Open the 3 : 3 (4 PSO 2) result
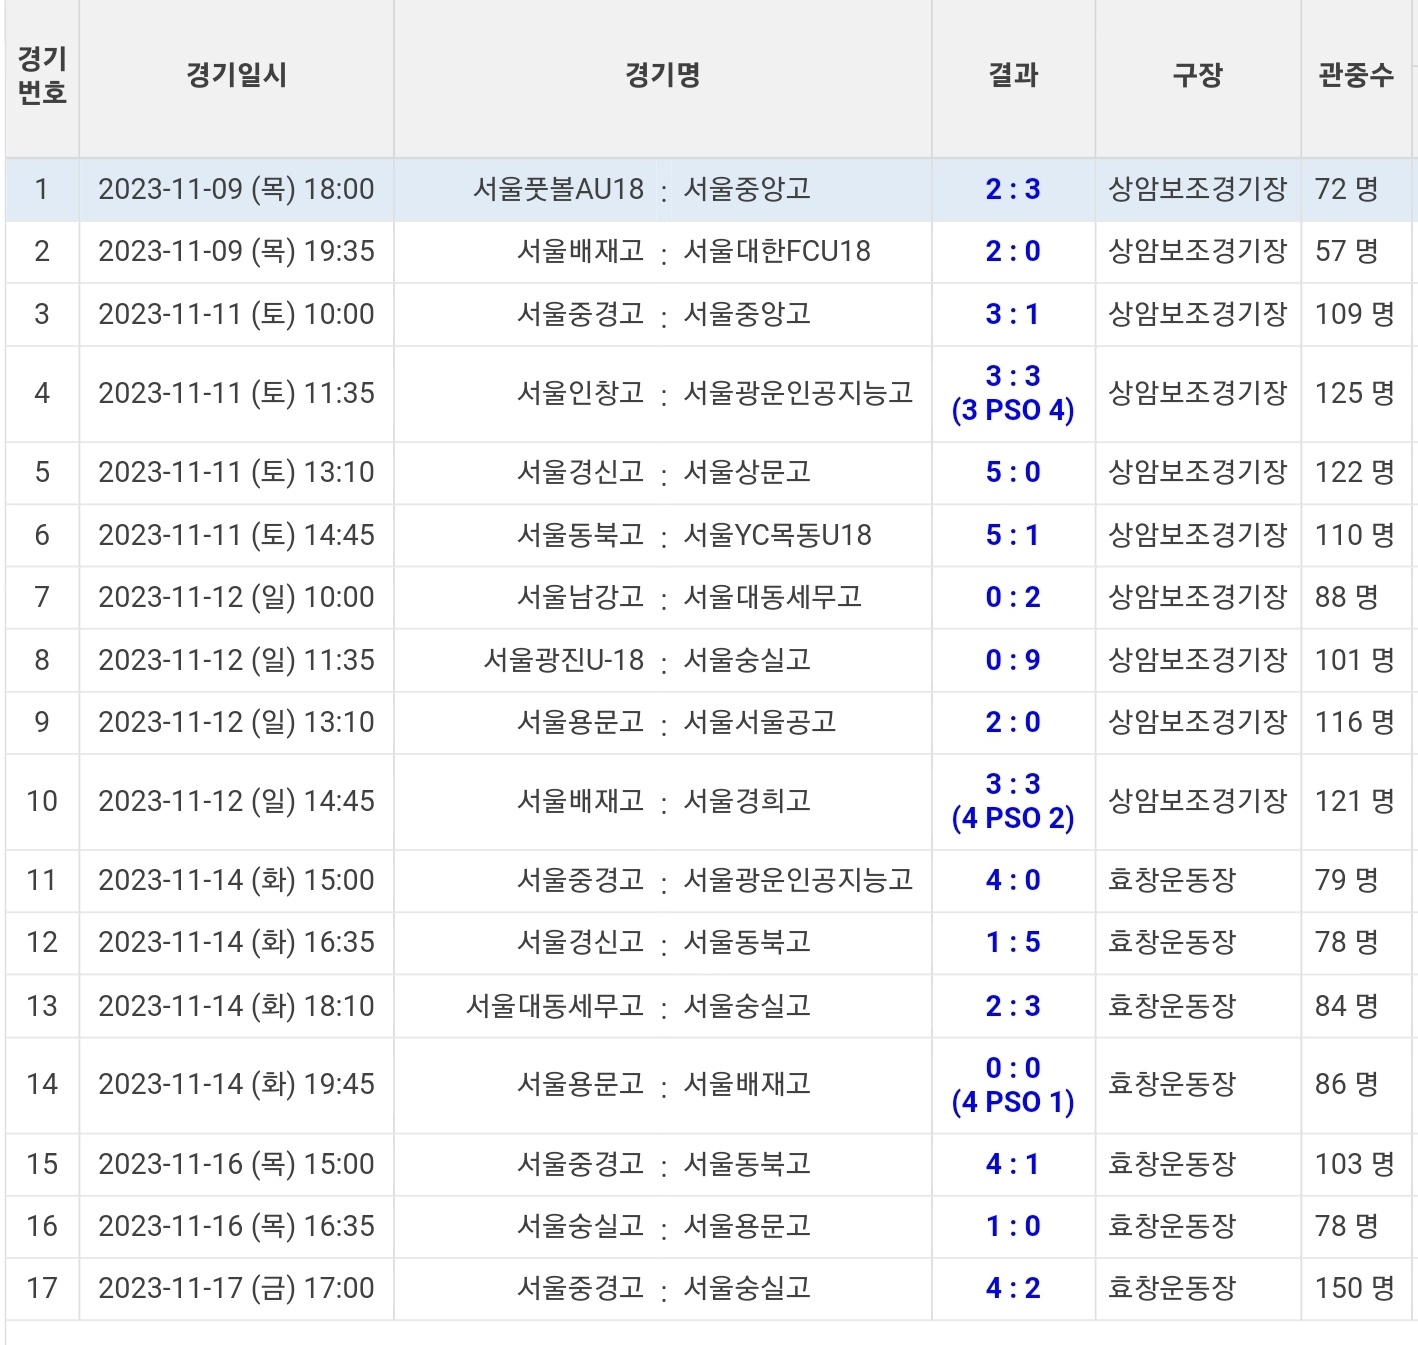 [1013, 801]
